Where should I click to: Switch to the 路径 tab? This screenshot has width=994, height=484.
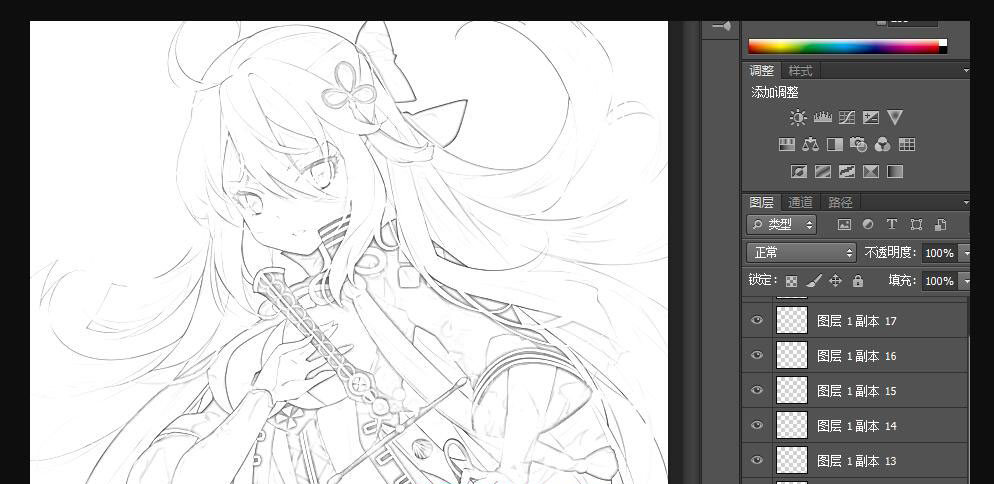click(x=841, y=202)
